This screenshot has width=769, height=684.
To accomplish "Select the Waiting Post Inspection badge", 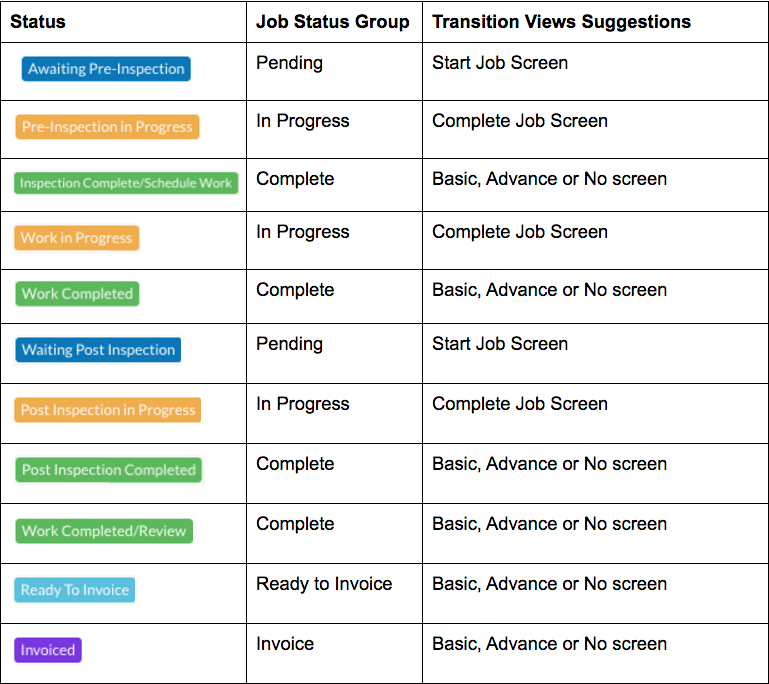I will tap(98, 350).
